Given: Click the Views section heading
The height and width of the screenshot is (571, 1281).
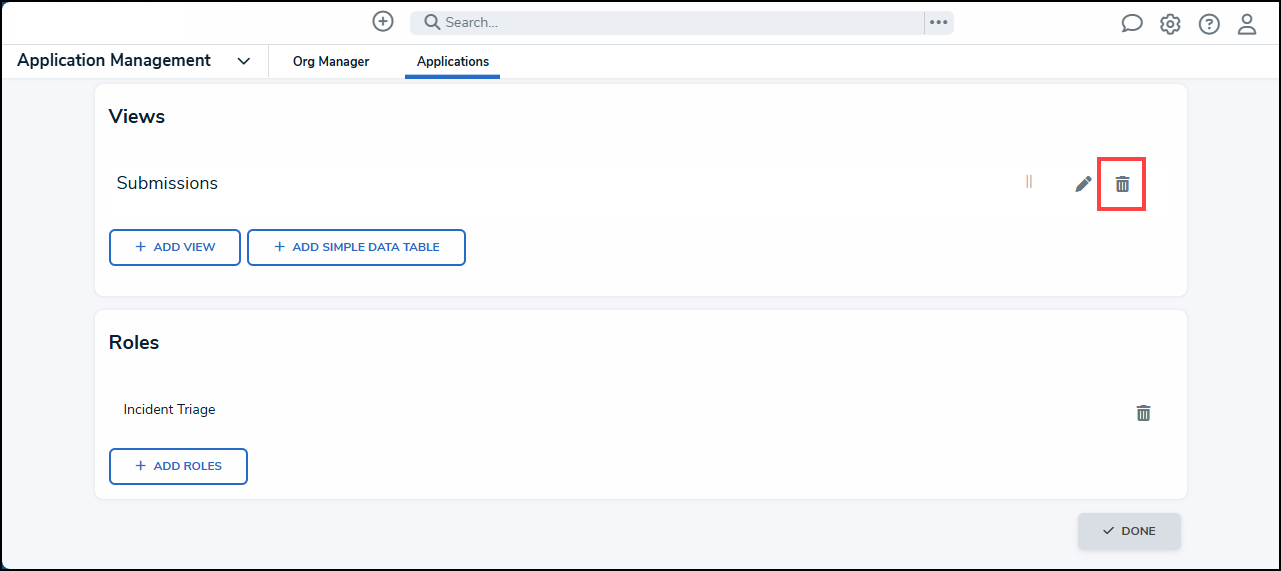Looking at the screenshot, I should (x=137, y=116).
